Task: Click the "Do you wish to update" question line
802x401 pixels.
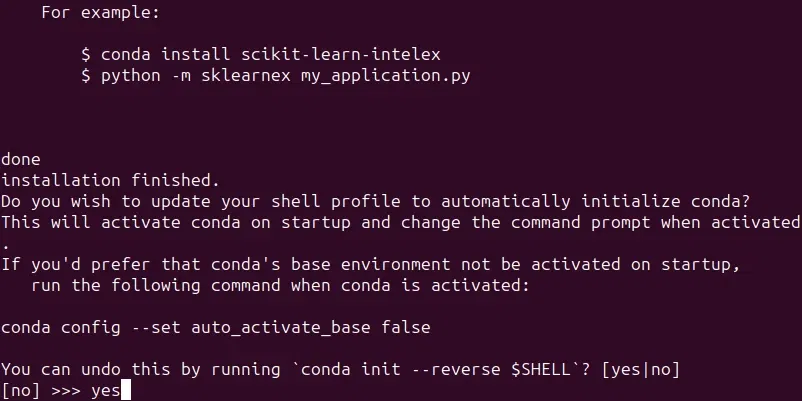Action: (375, 201)
